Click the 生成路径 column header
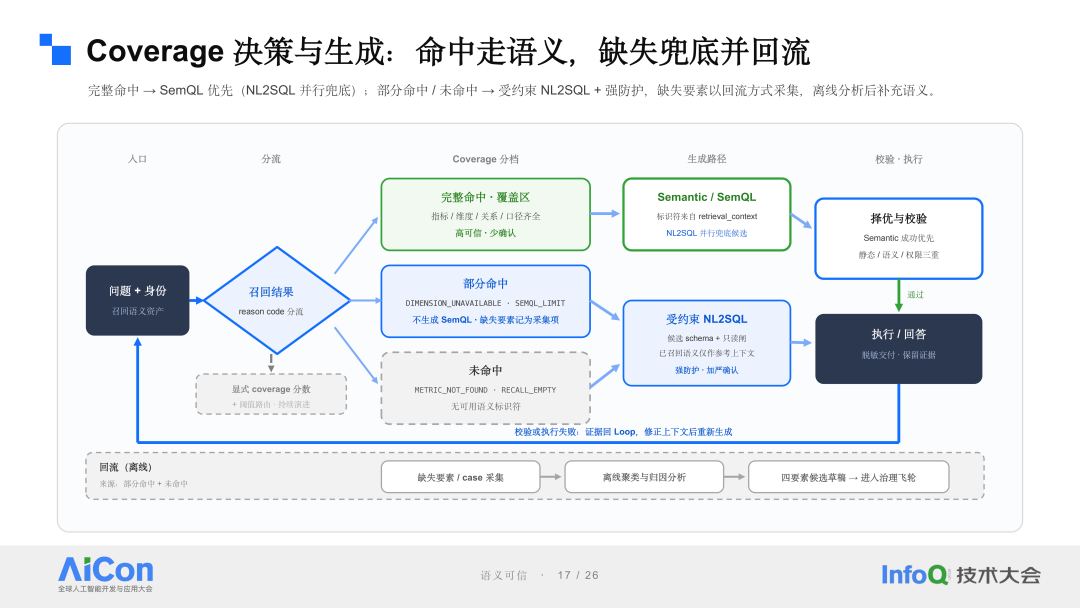The image size is (1080, 608). tap(707, 159)
